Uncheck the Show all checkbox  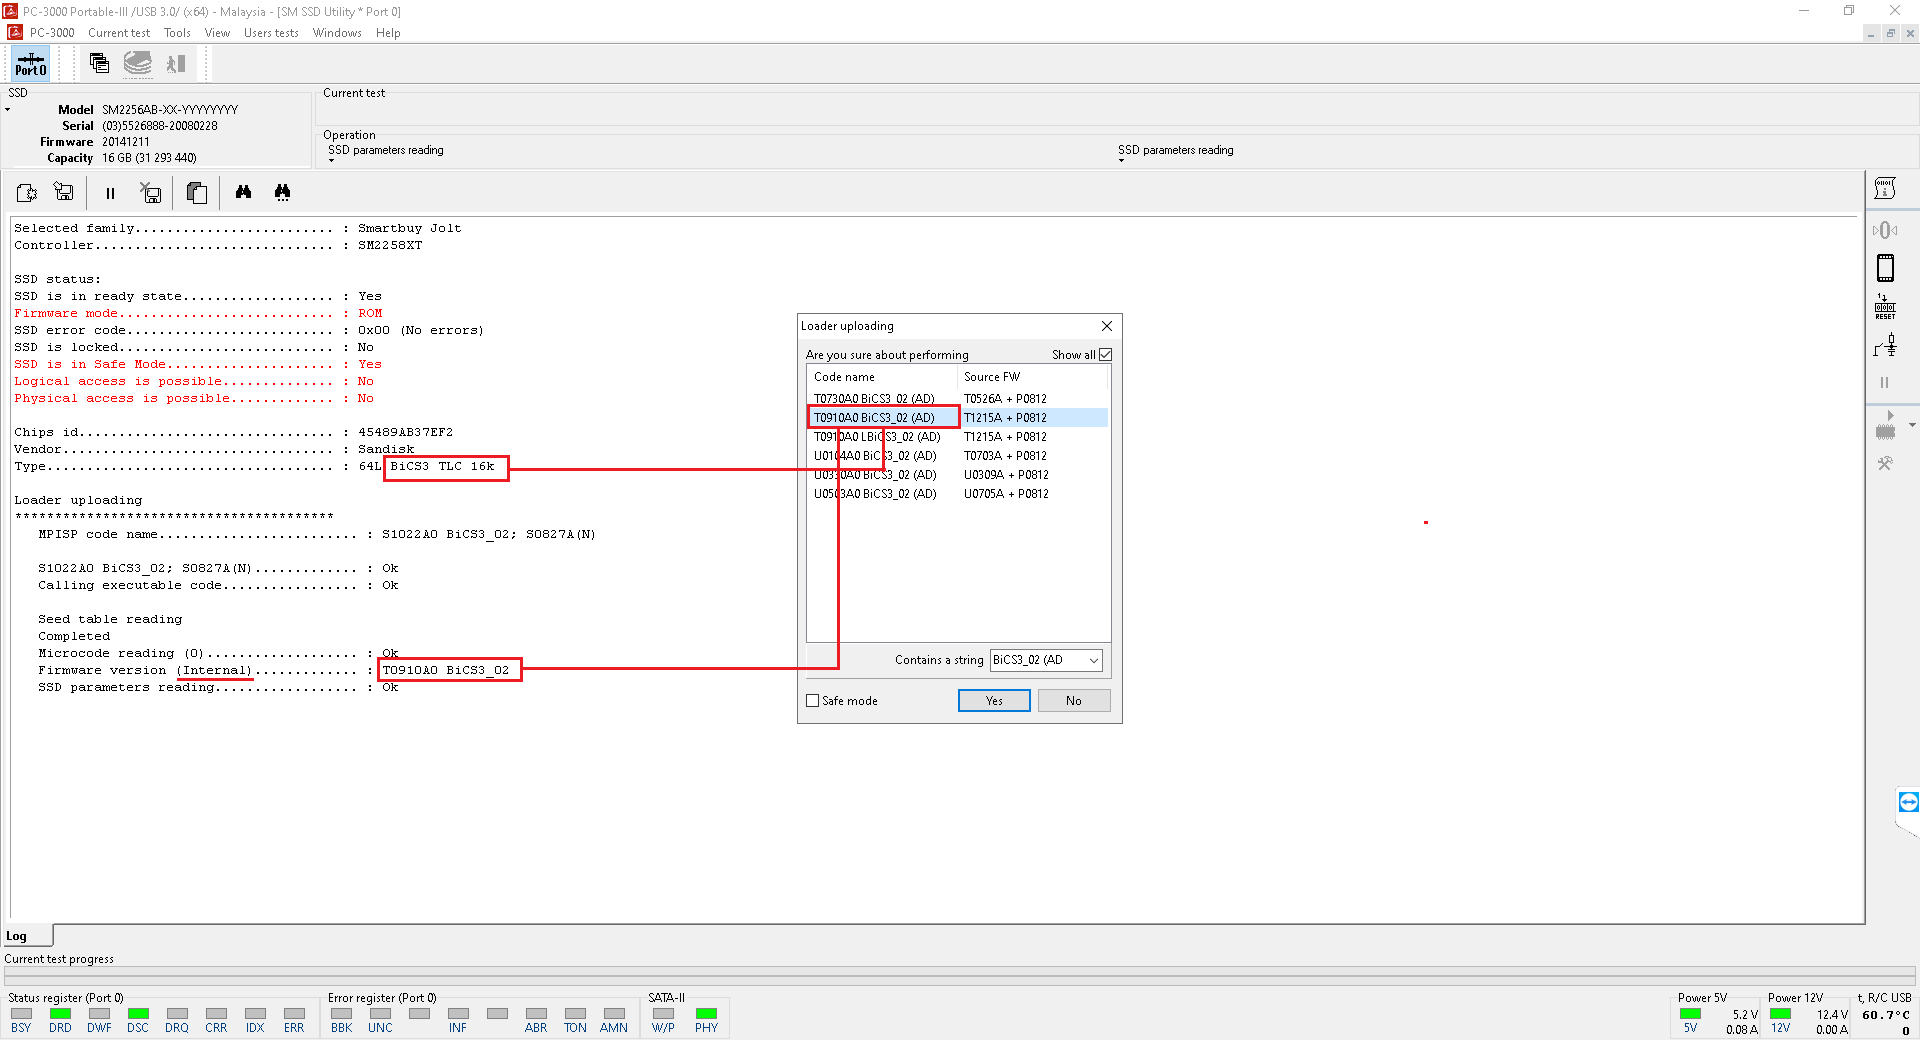click(x=1105, y=355)
